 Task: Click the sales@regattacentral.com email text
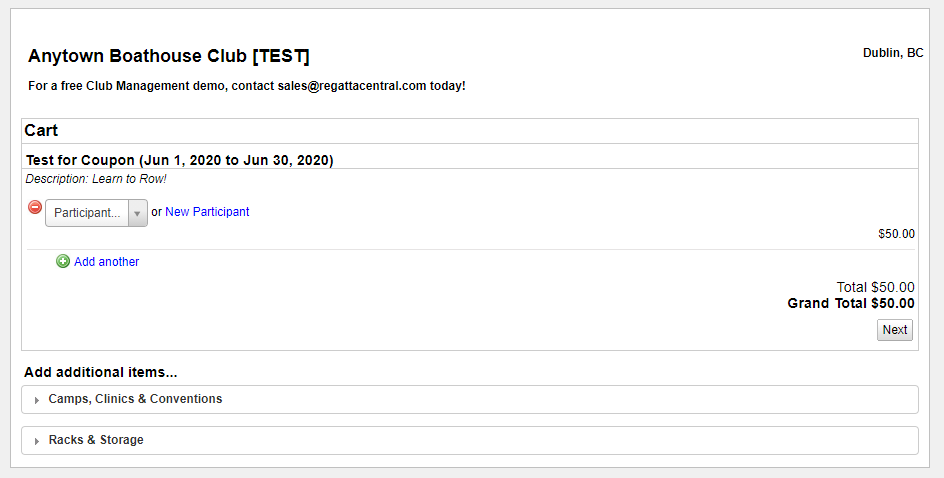coord(352,86)
